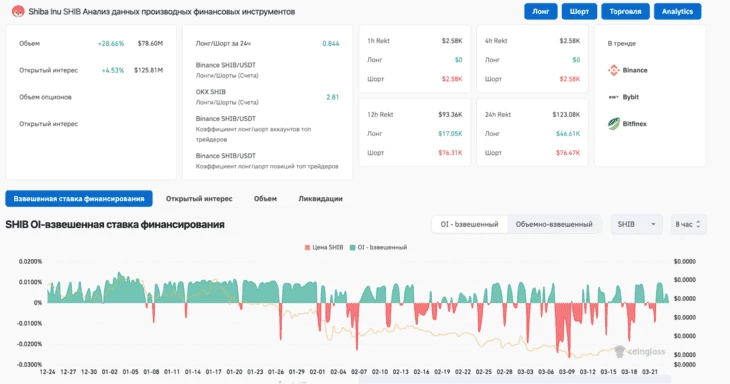Viewport: 730px width, 384px height.
Task: Click the Bybit logo in trending list
Action: pos(614,97)
